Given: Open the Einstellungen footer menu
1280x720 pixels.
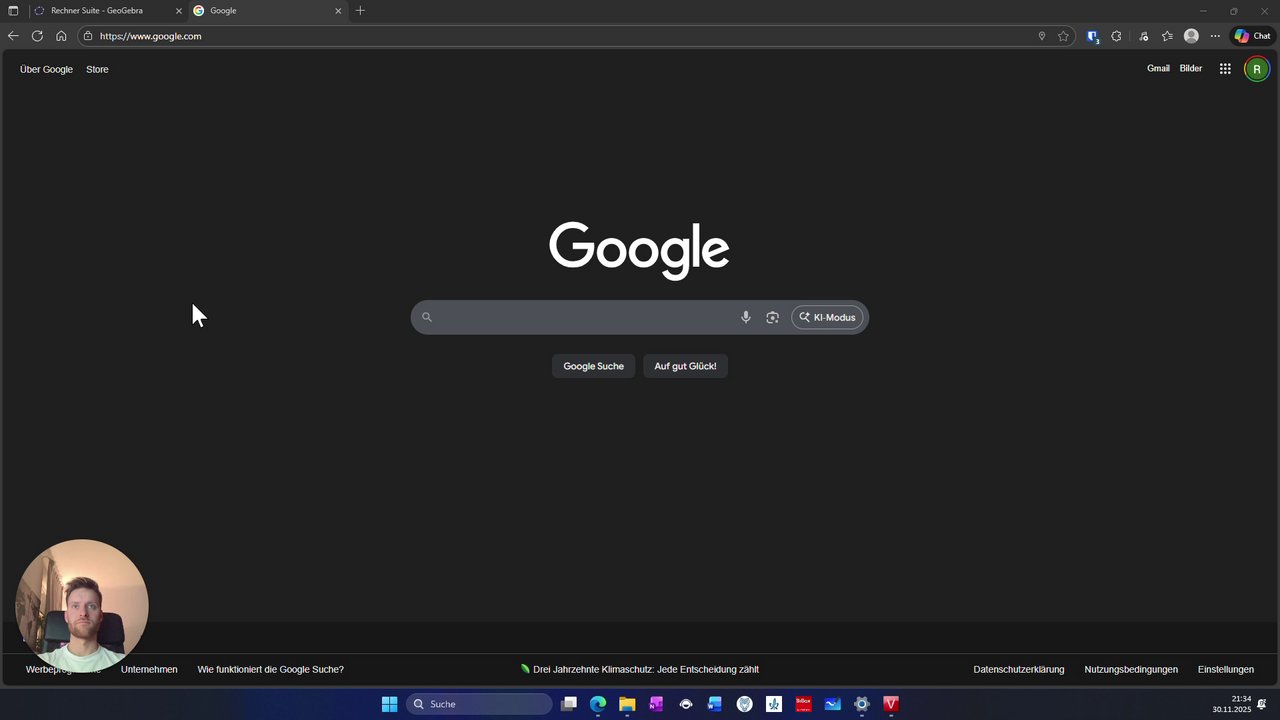Looking at the screenshot, I should click(x=1226, y=669).
